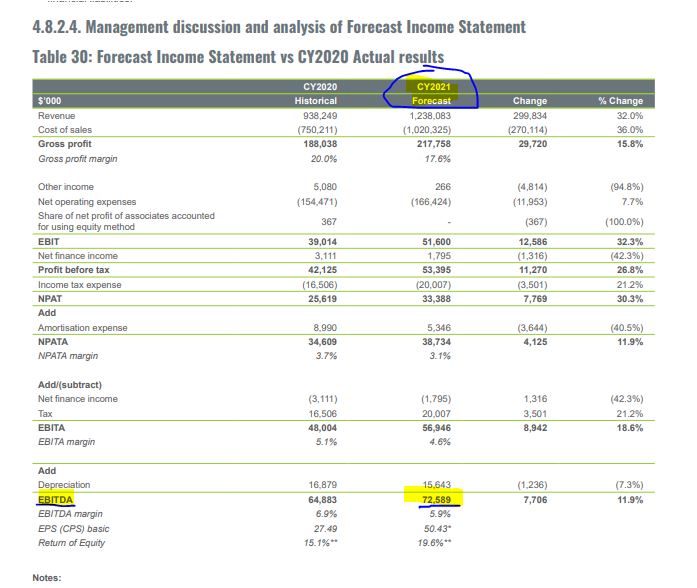This screenshot has height=588, width=697.
Task: Click other income value 5,080
Action: point(325,187)
